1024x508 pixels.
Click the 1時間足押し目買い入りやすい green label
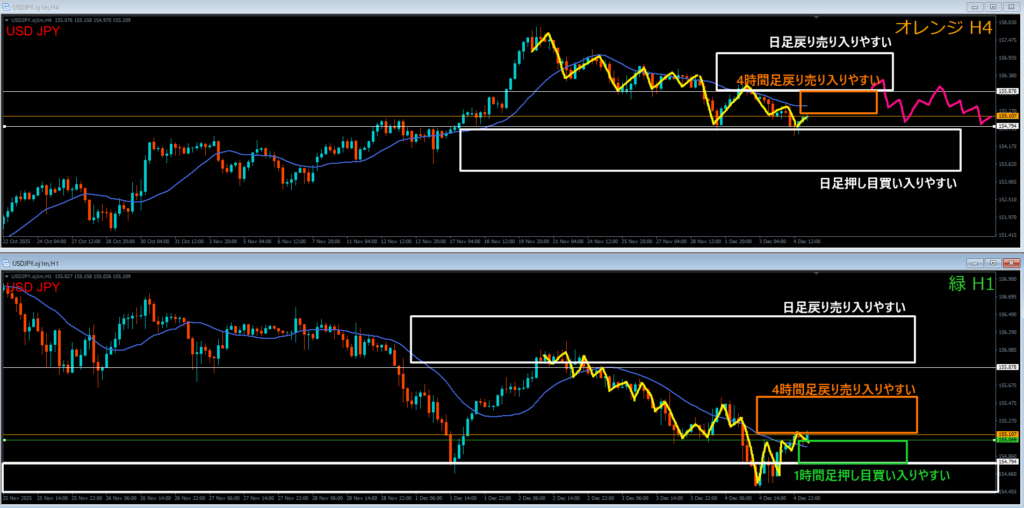coord(871,475)
